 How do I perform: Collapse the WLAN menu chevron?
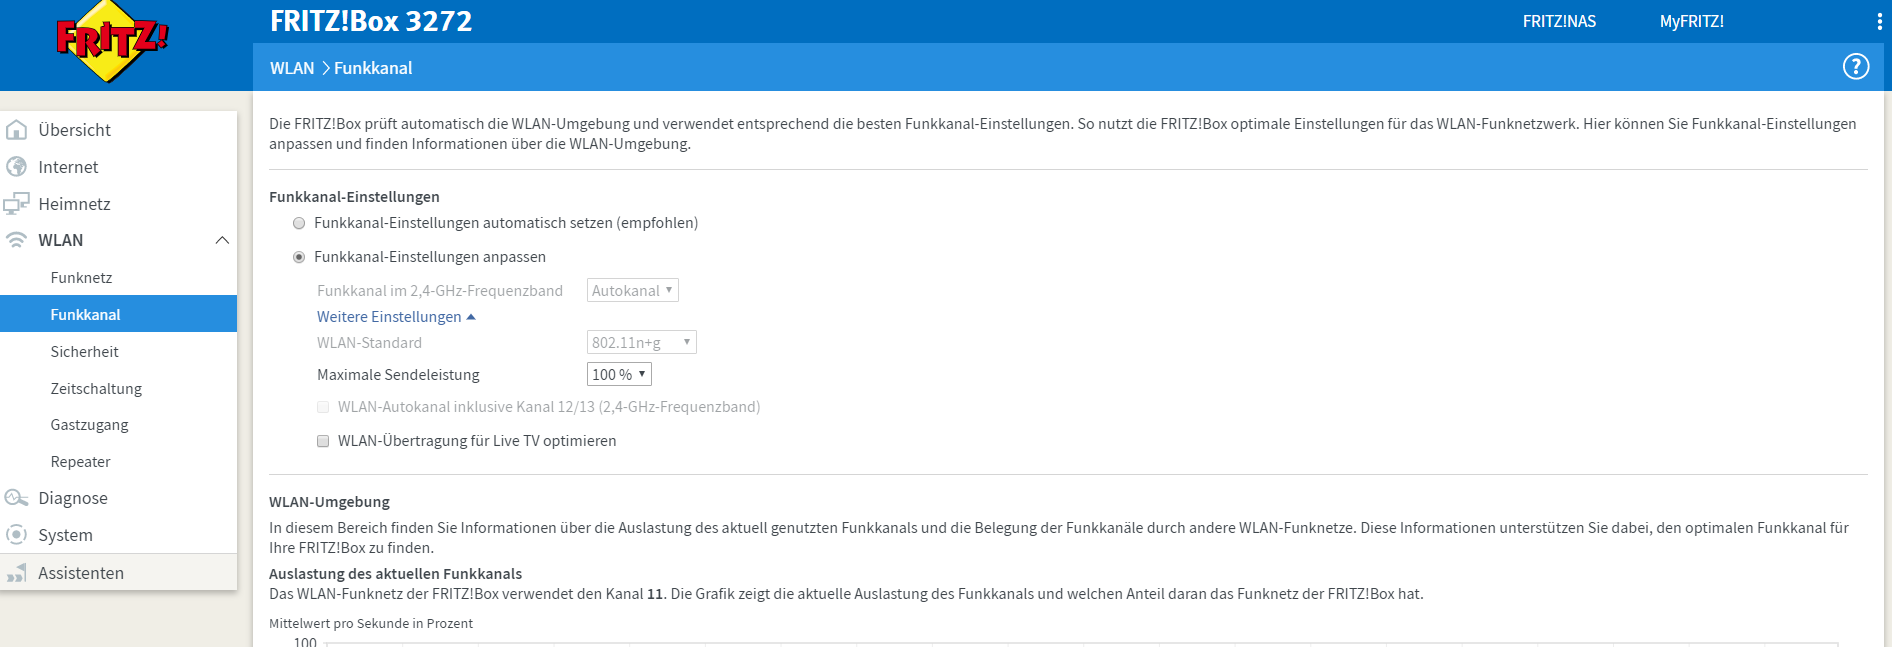coord(222,240)
